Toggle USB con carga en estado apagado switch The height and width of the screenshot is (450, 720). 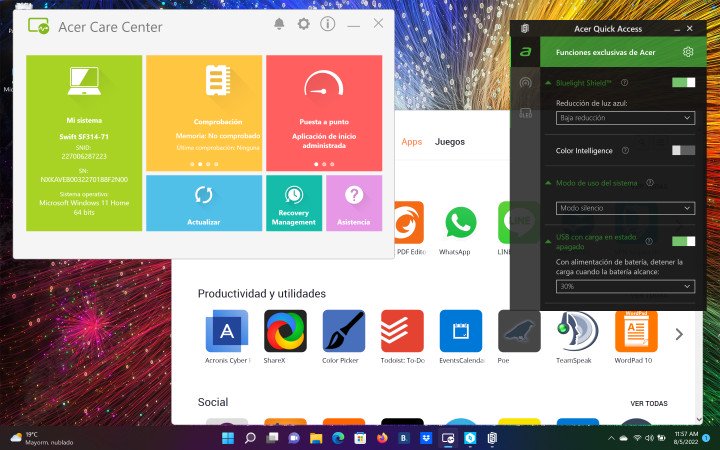click(683, 241)
